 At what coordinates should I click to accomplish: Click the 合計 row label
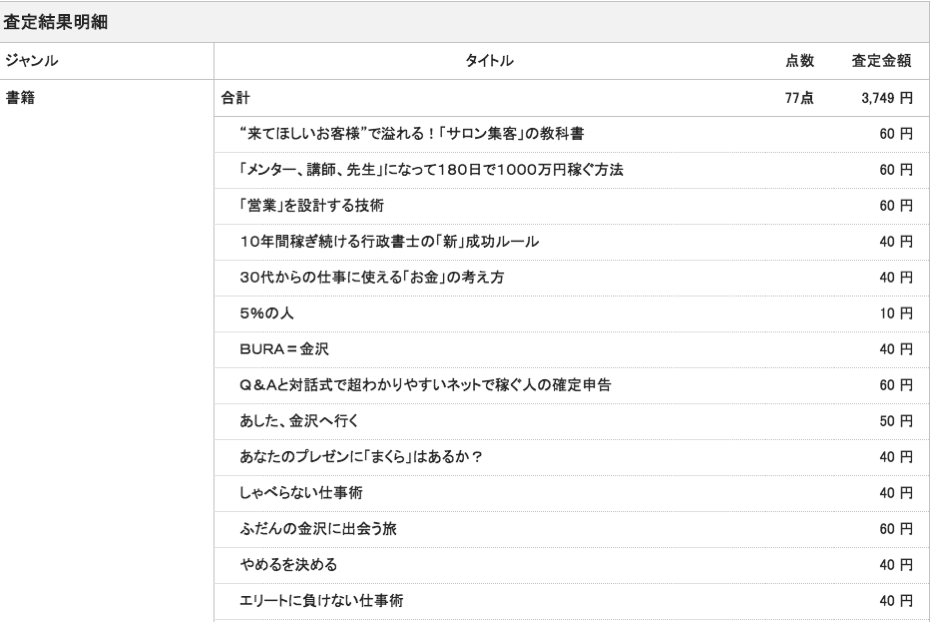[235, 97]
